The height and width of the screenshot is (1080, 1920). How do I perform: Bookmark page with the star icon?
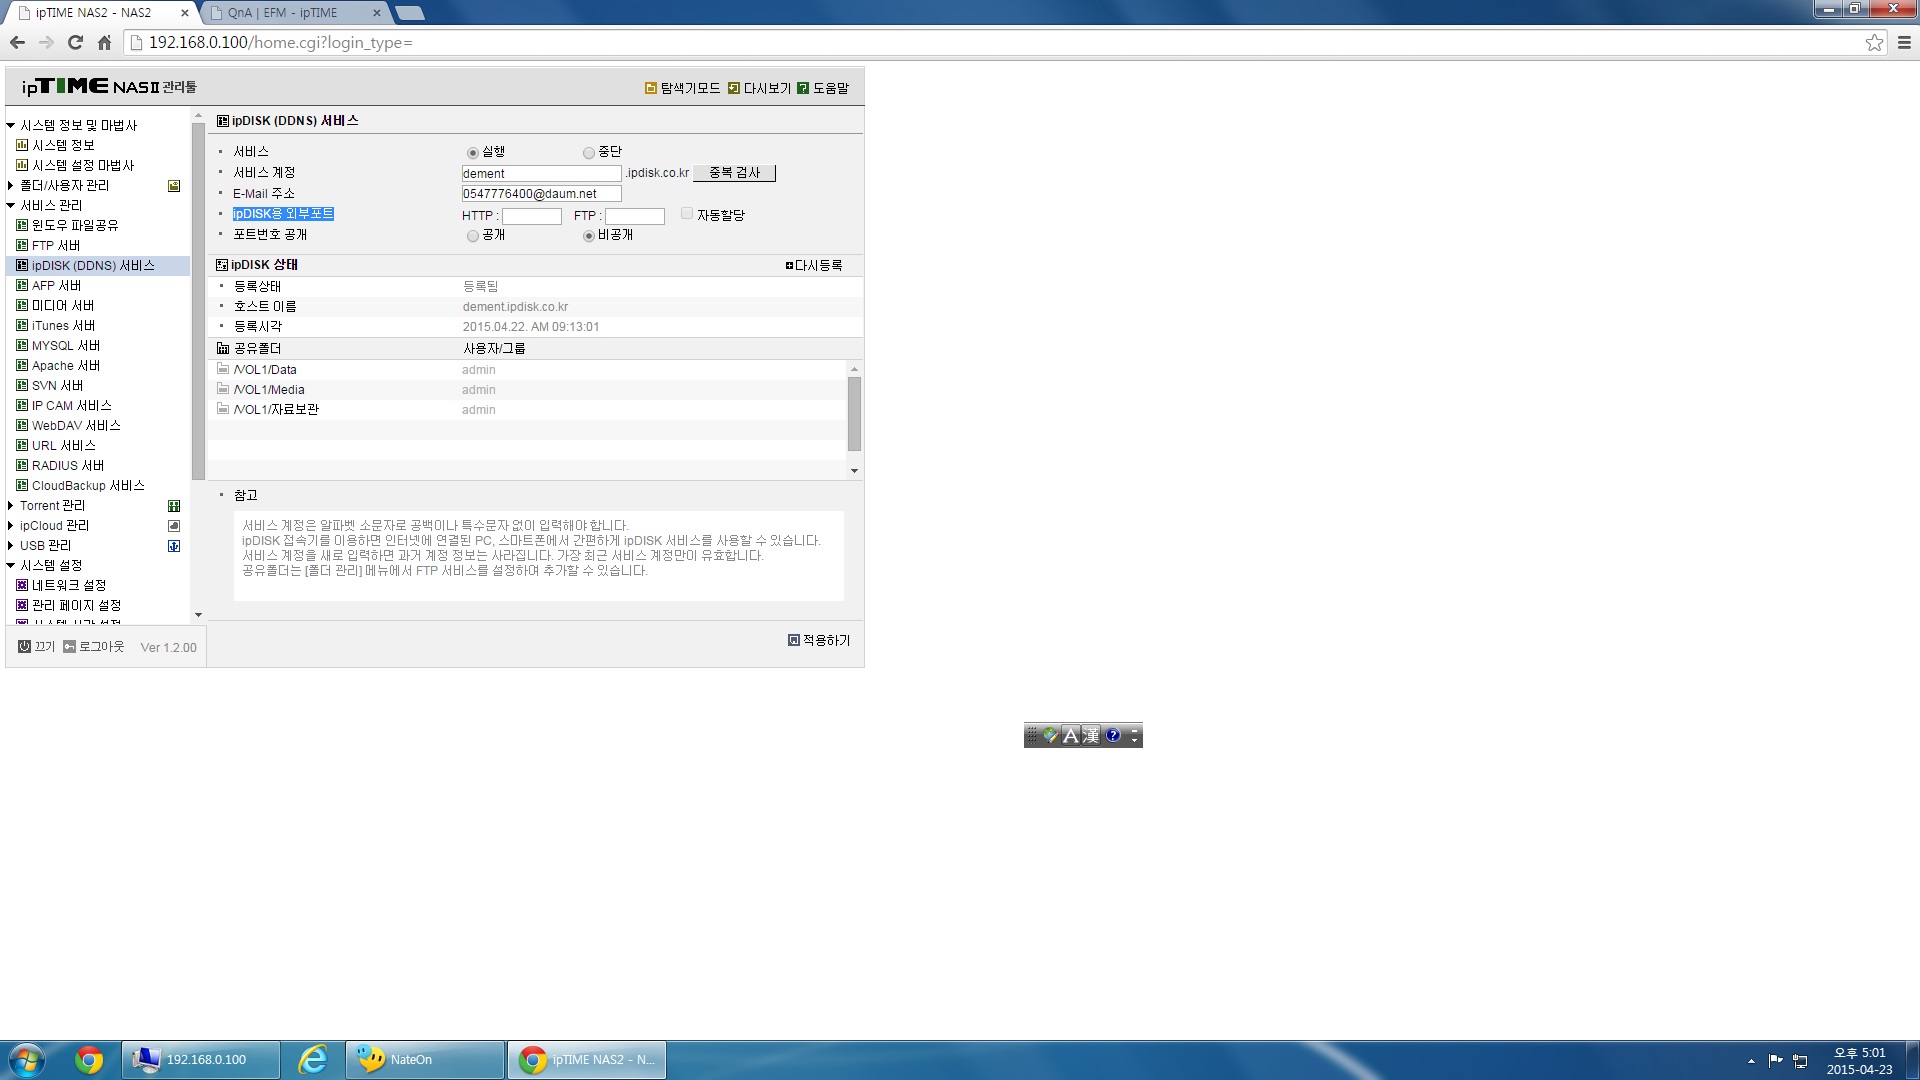tap(1874, 42)
